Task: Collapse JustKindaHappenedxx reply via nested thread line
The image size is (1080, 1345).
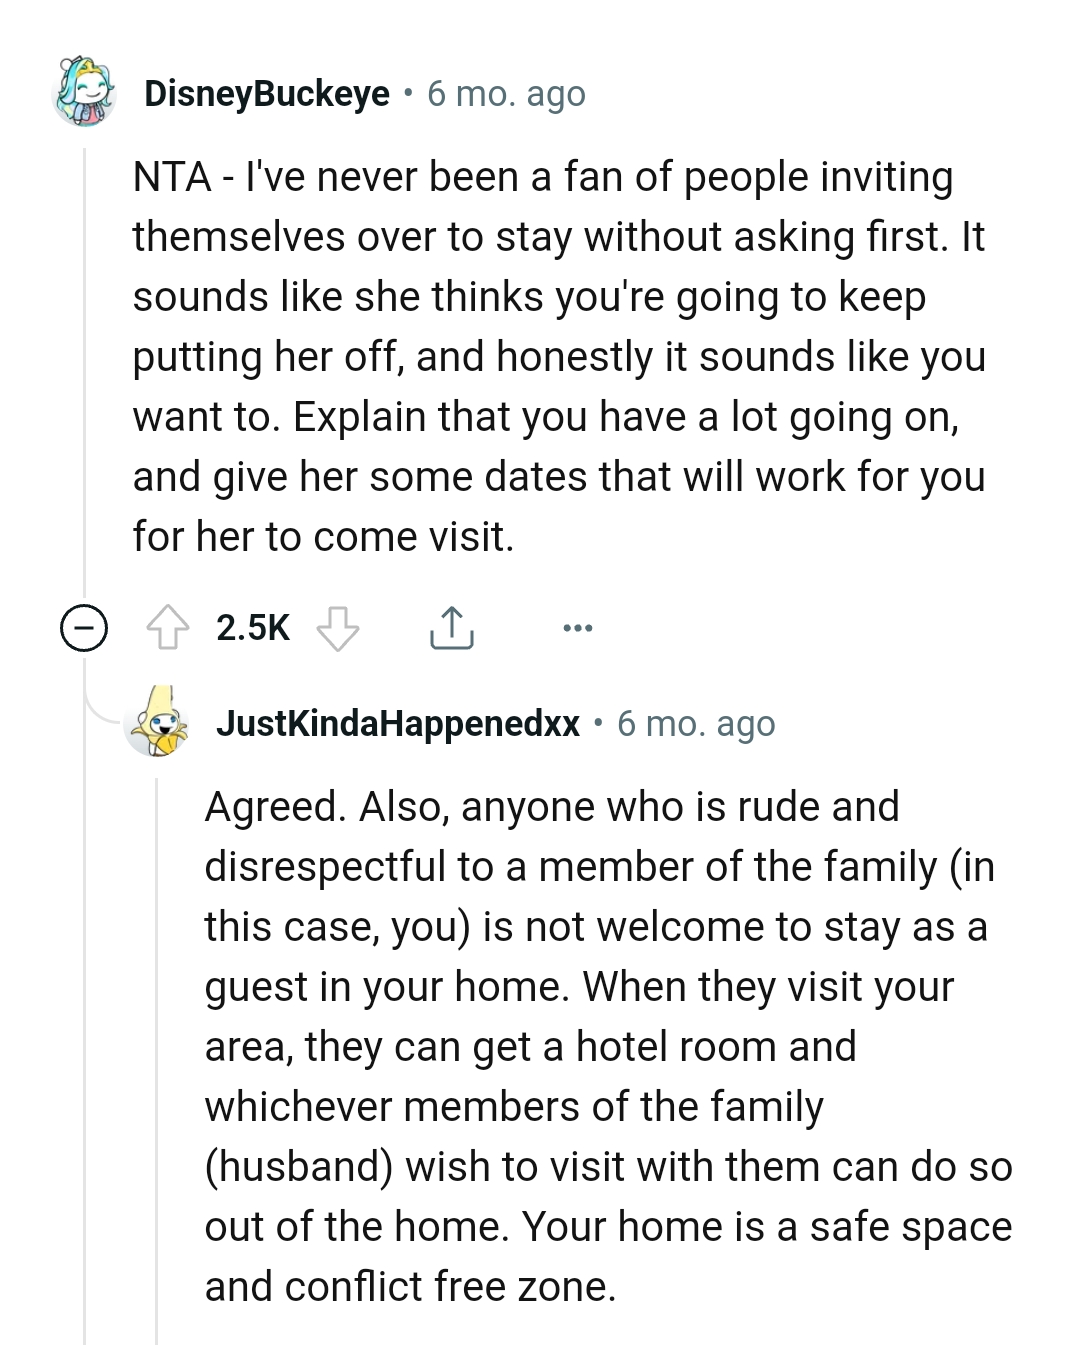Action: tap(157, 1050)
